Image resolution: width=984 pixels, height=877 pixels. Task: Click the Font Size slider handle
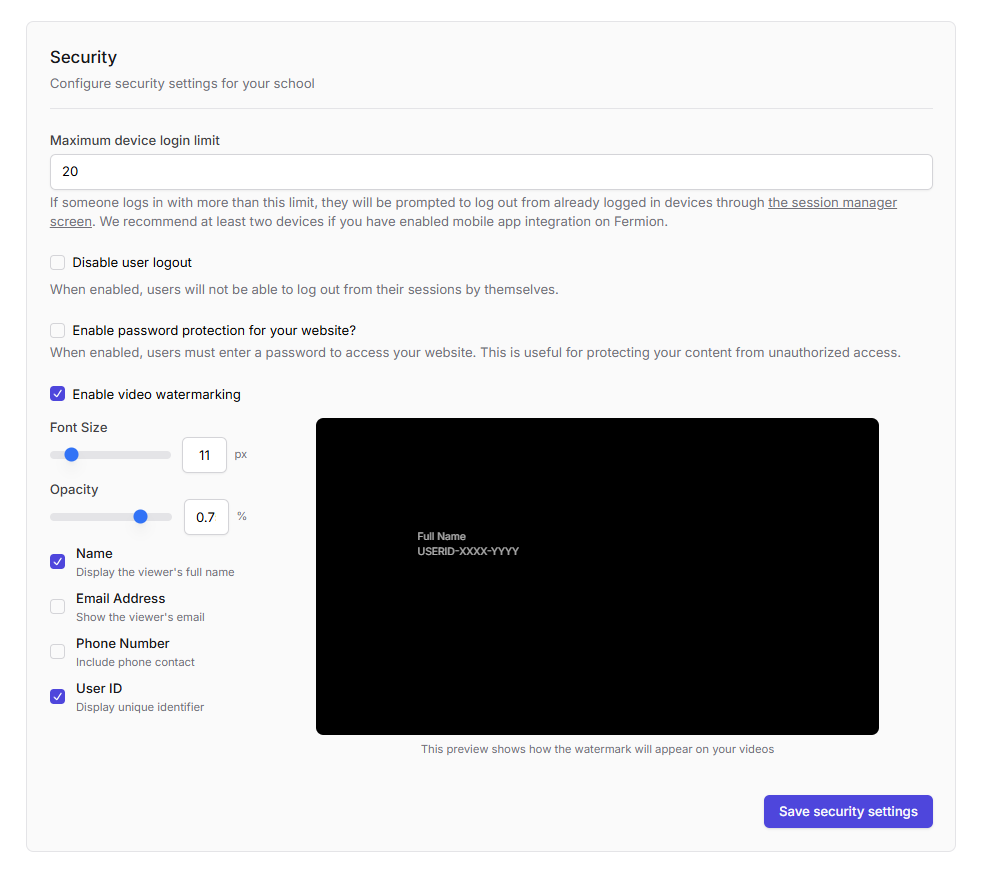71,454
